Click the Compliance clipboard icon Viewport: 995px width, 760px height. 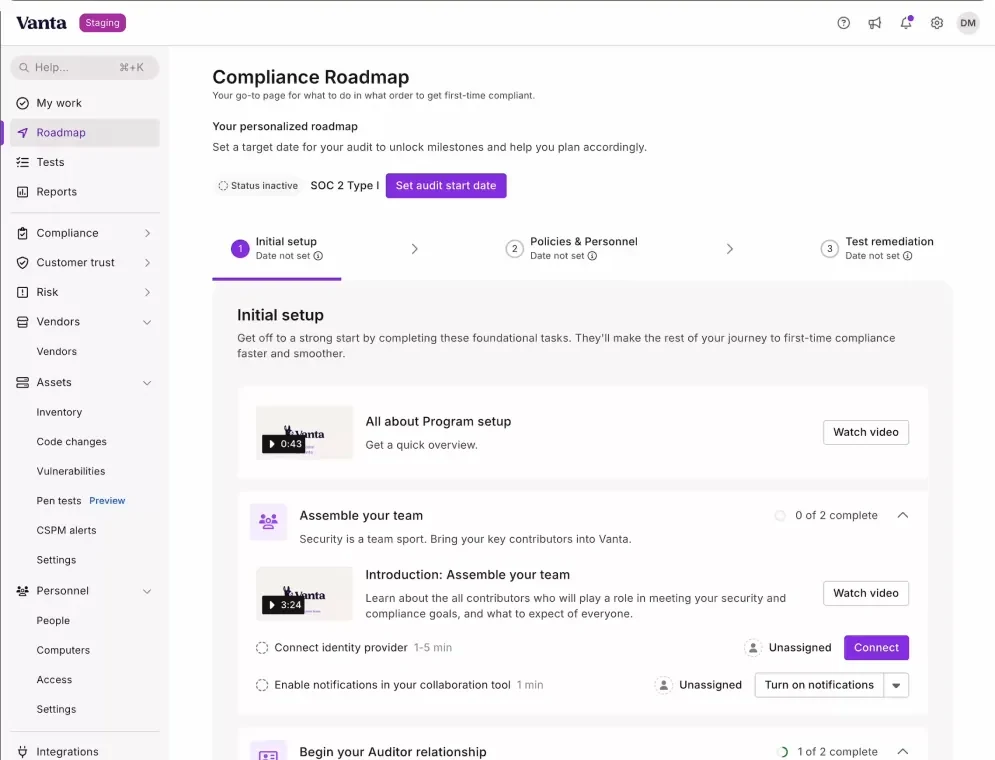point(22,233)
